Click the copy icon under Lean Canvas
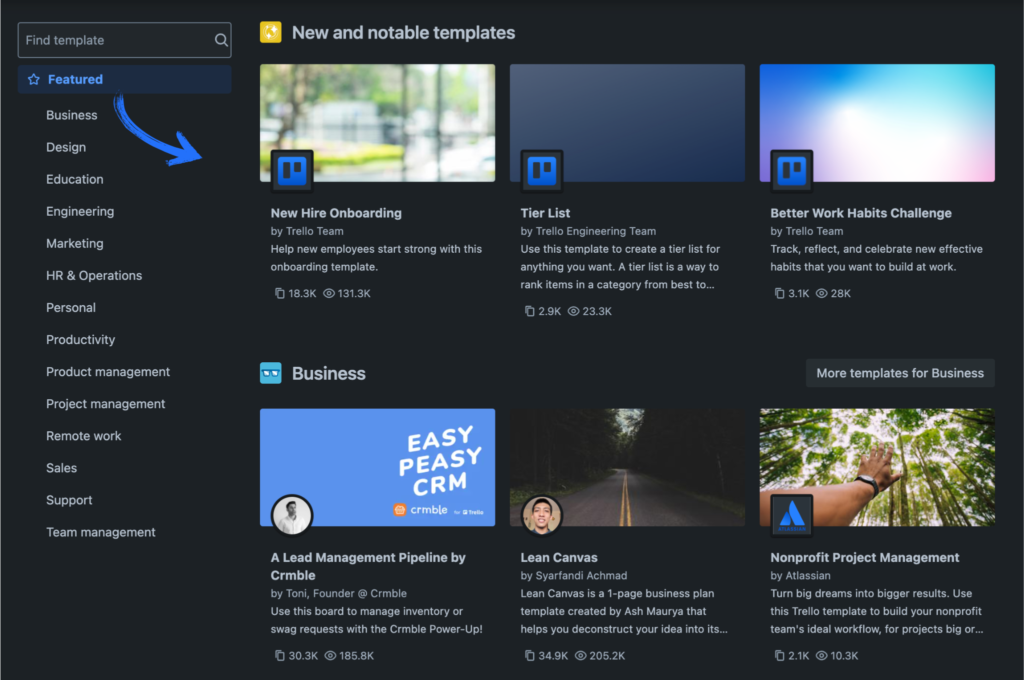 [x=530, y=655]
